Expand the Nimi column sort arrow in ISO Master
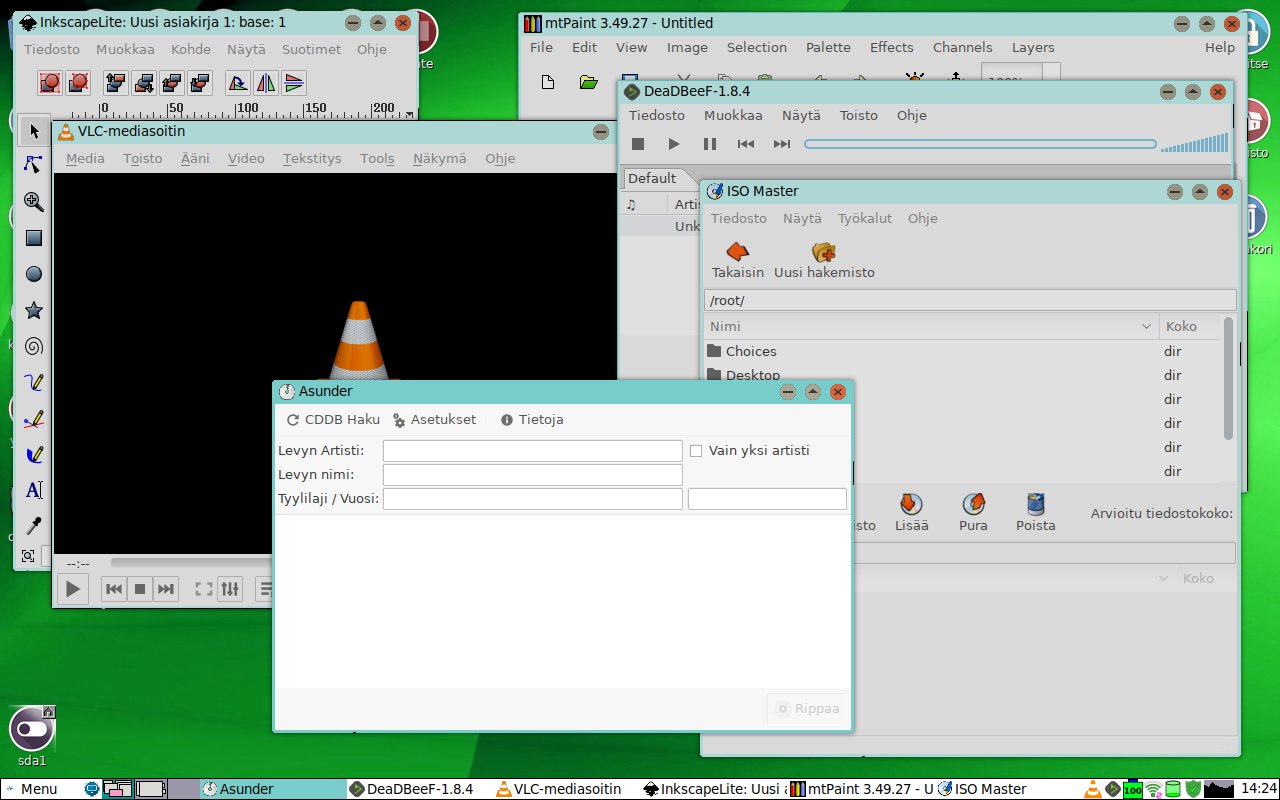 tap(1146, 326)
